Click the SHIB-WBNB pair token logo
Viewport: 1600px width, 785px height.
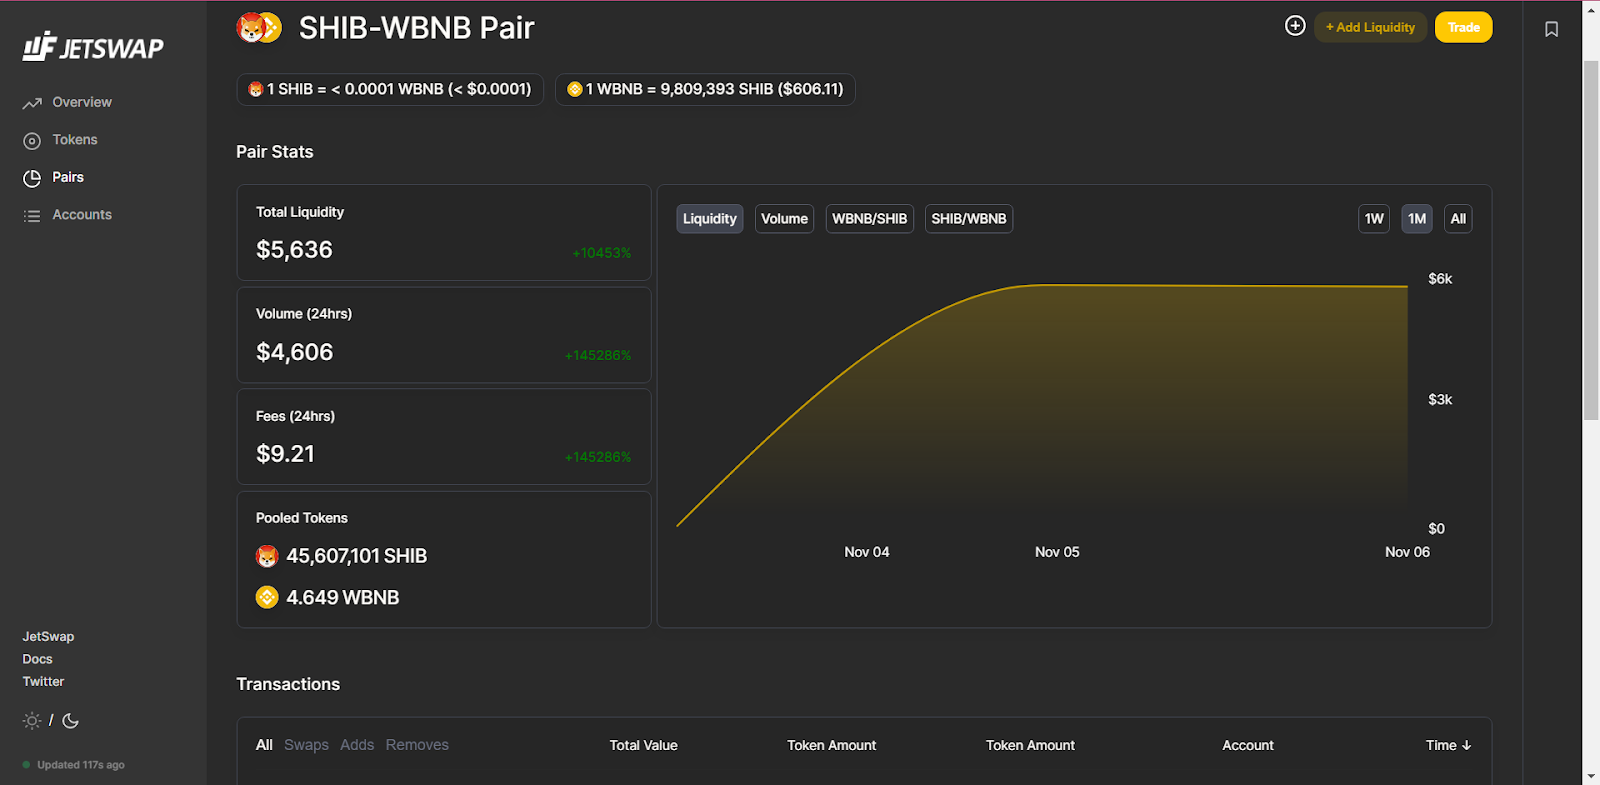259,28
